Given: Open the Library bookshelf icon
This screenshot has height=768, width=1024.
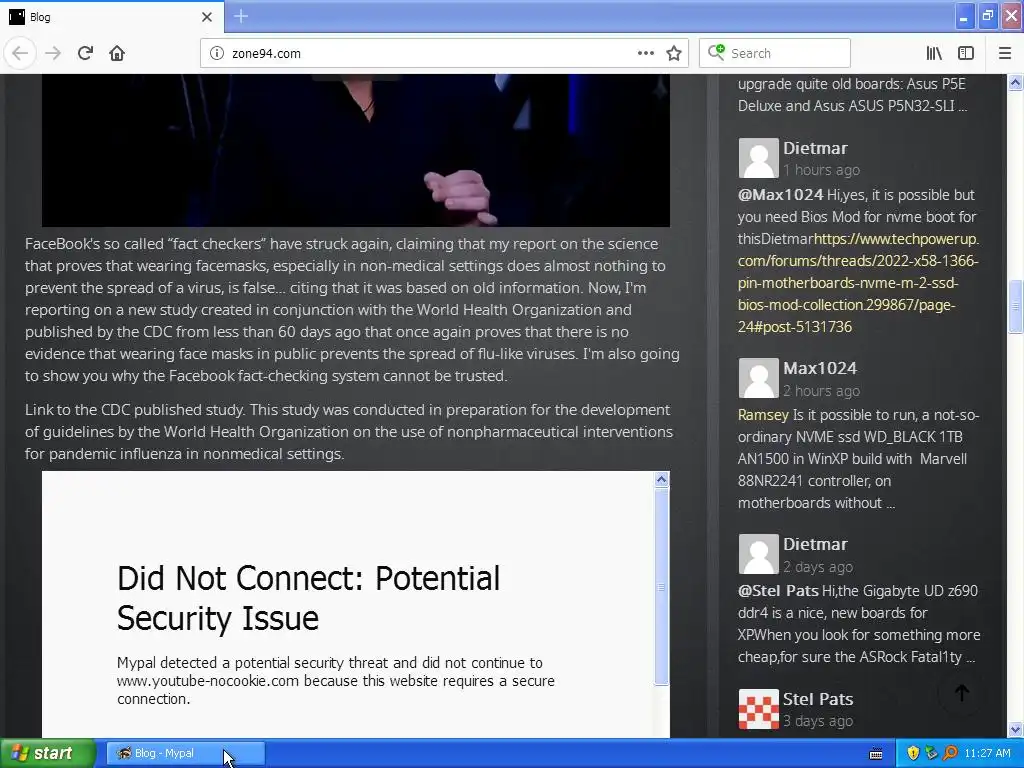Looking at the screenshot, I should click(934, 53).
